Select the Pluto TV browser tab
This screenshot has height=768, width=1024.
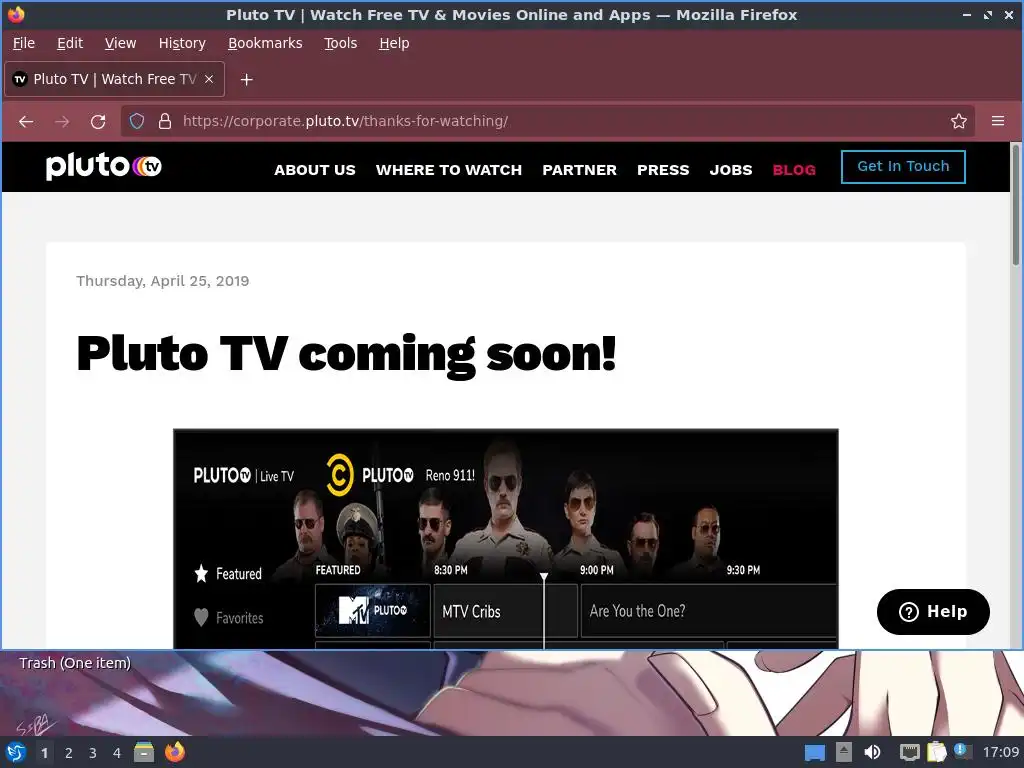(x=114, y=79)
